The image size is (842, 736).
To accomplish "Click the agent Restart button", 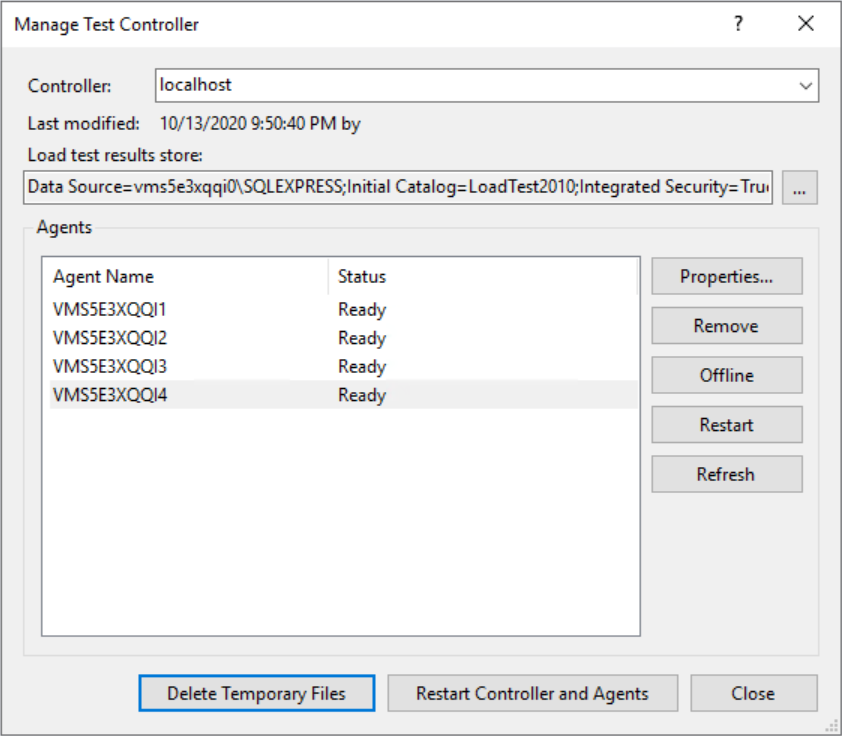I will point(727,425).
